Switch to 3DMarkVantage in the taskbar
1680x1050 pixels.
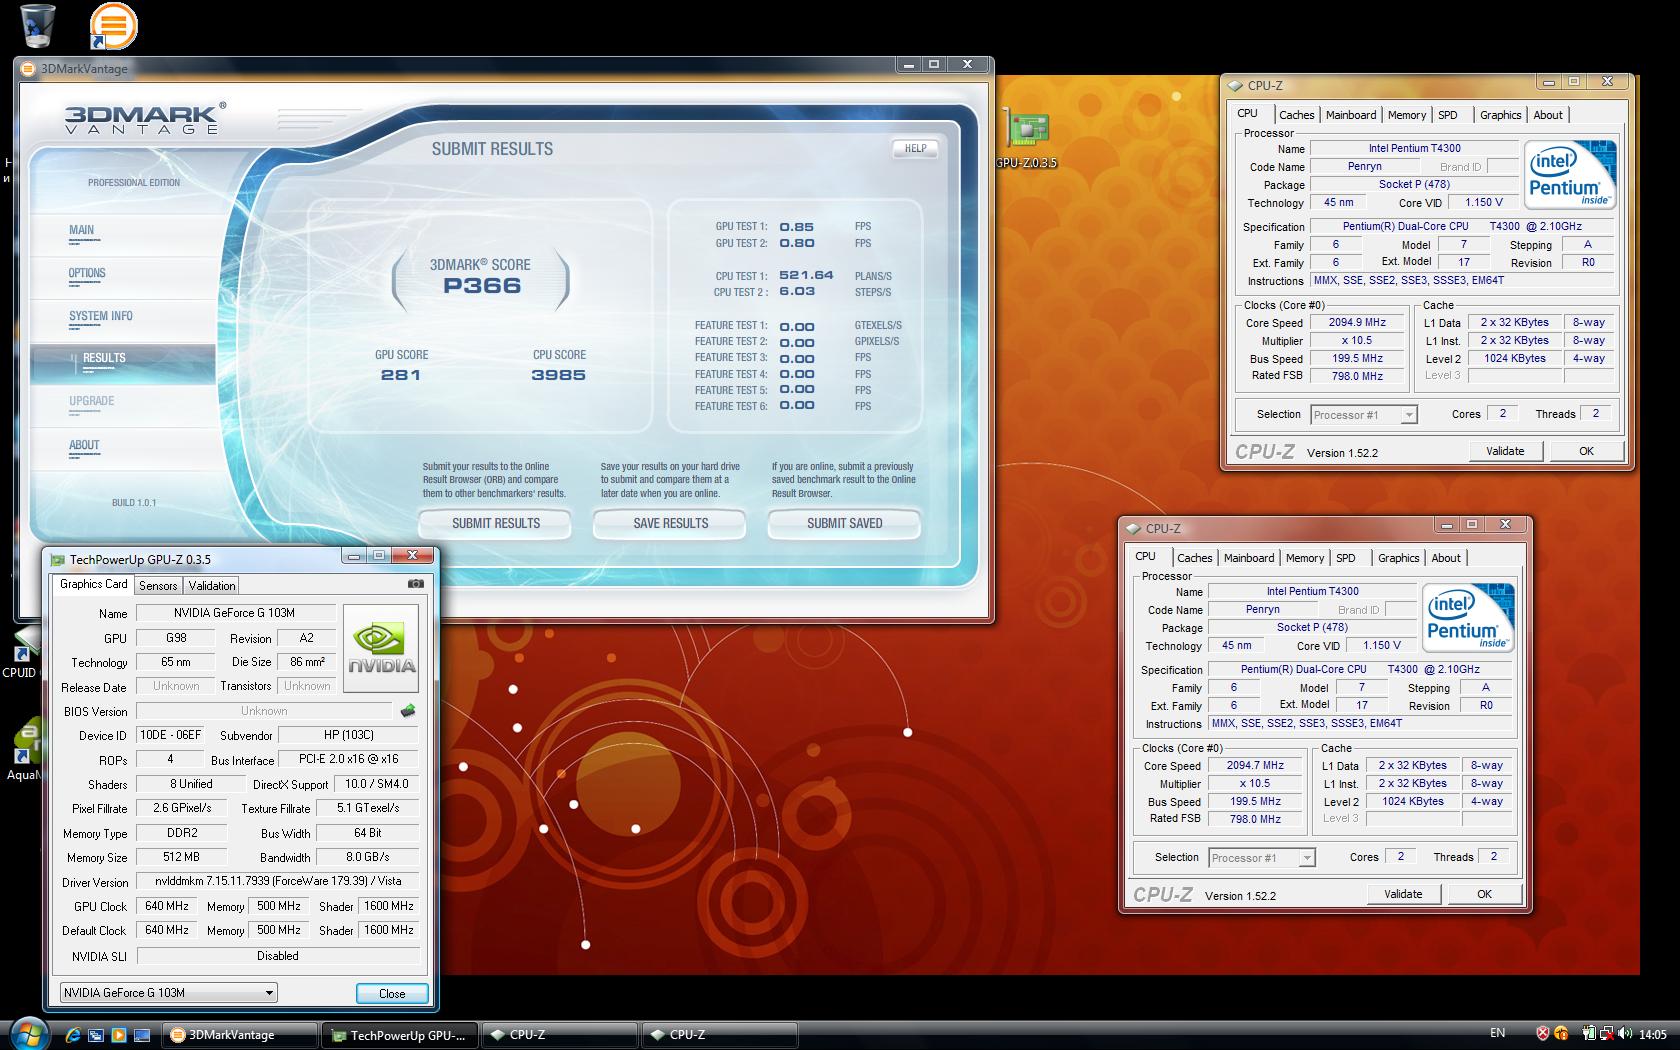point(240,1035)
